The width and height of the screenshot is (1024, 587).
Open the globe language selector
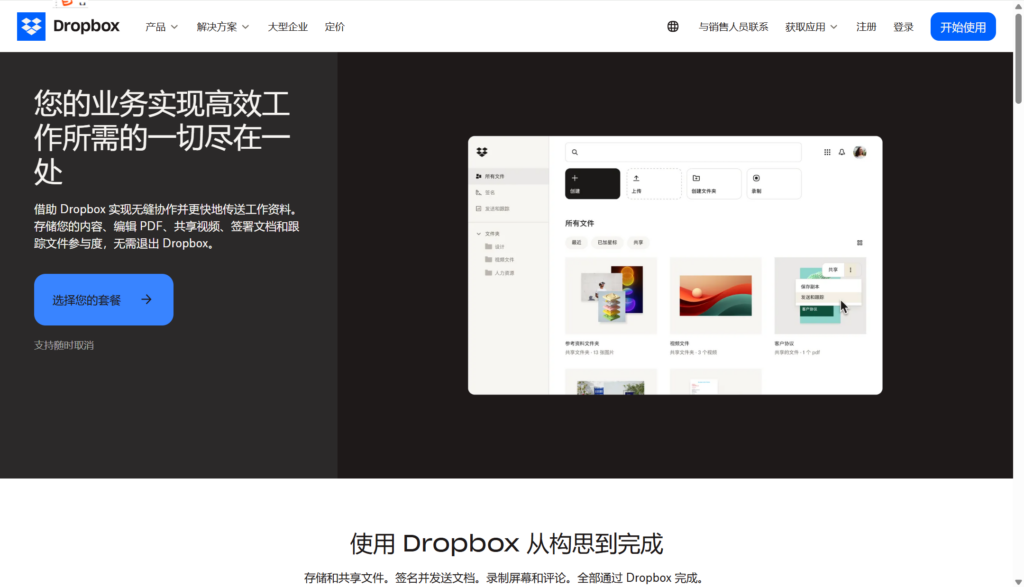(673, 27)
